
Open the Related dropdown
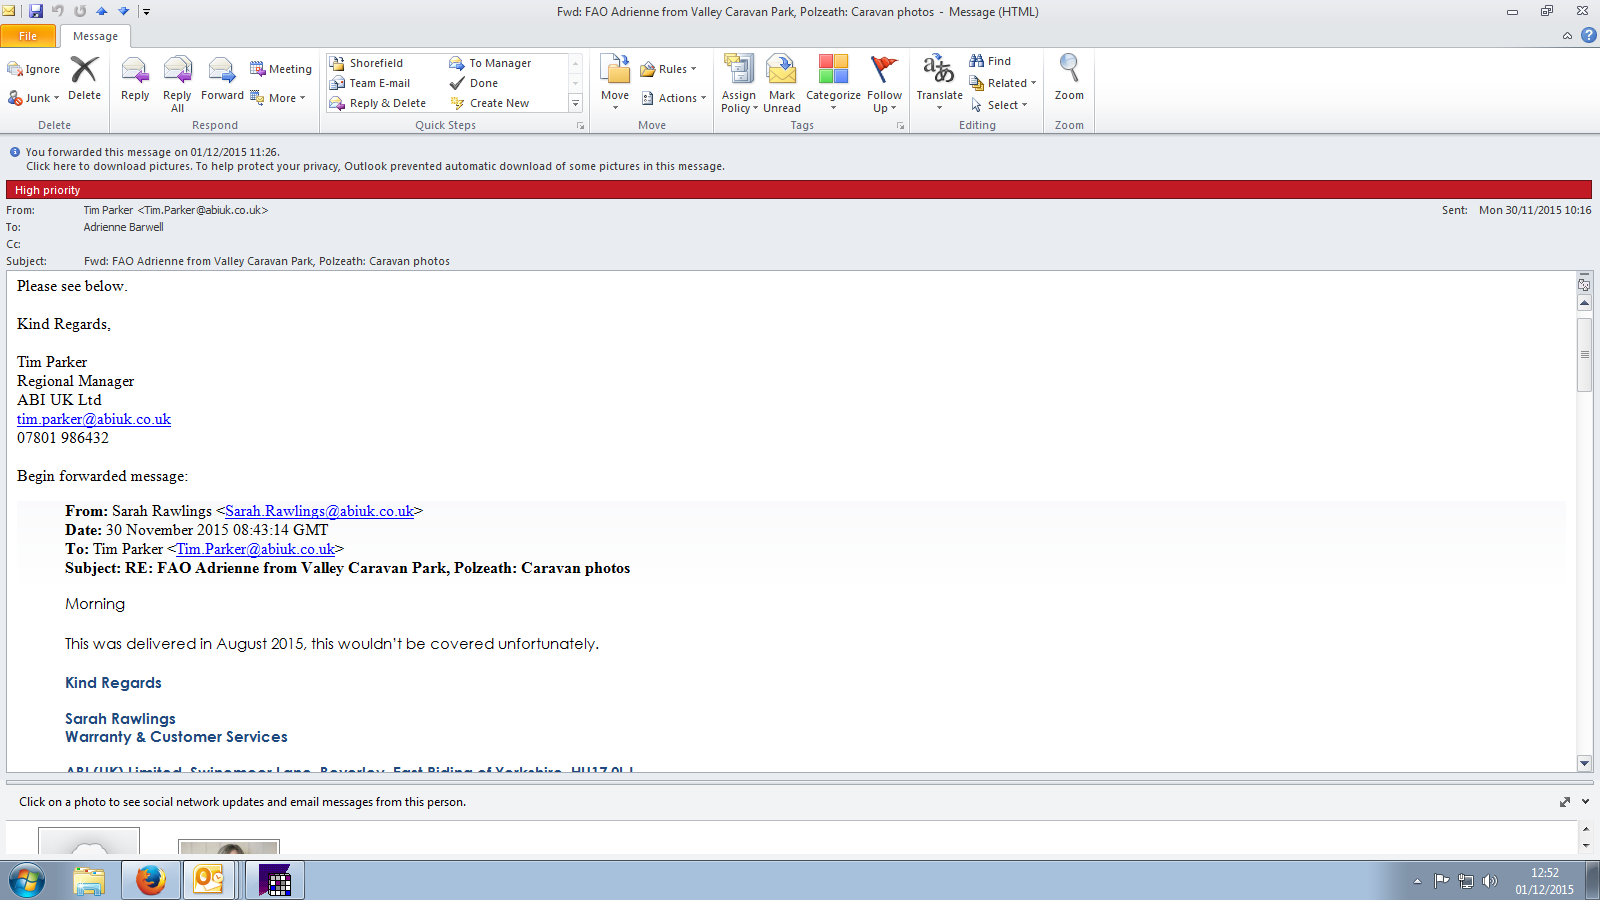(x=1003, y=83)
